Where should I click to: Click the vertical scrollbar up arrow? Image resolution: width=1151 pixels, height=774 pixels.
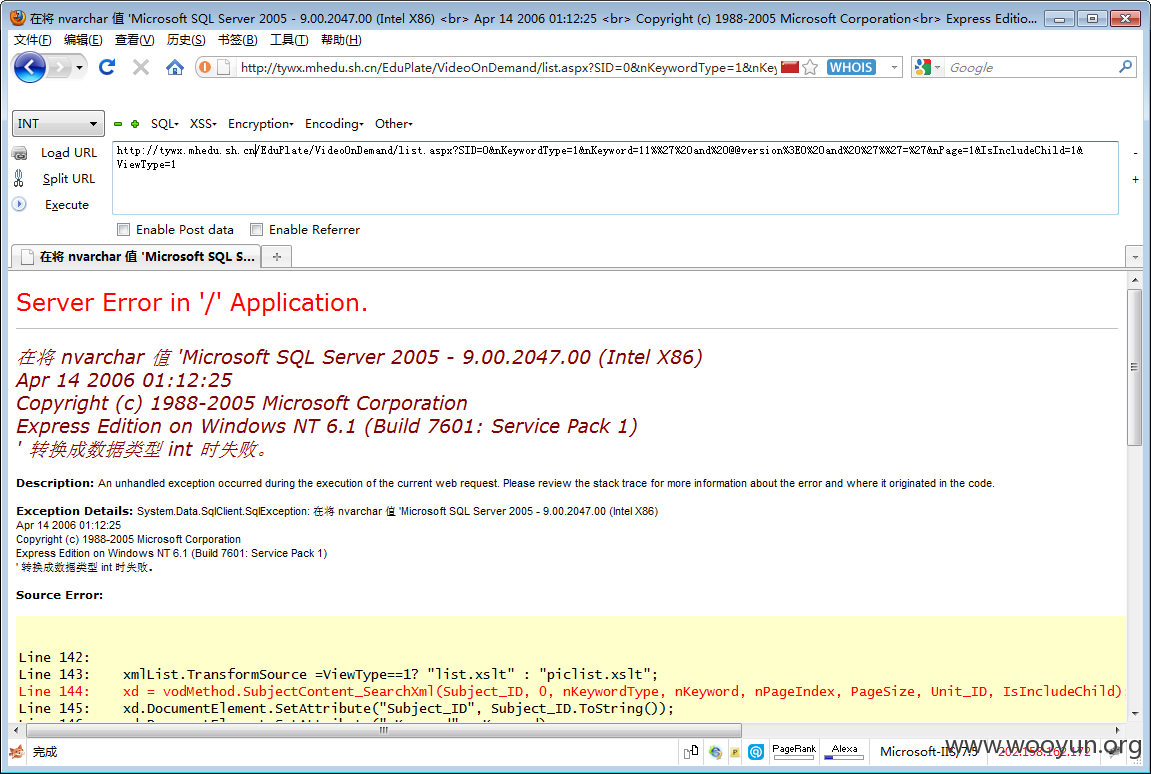click(x=1135, y=280)
